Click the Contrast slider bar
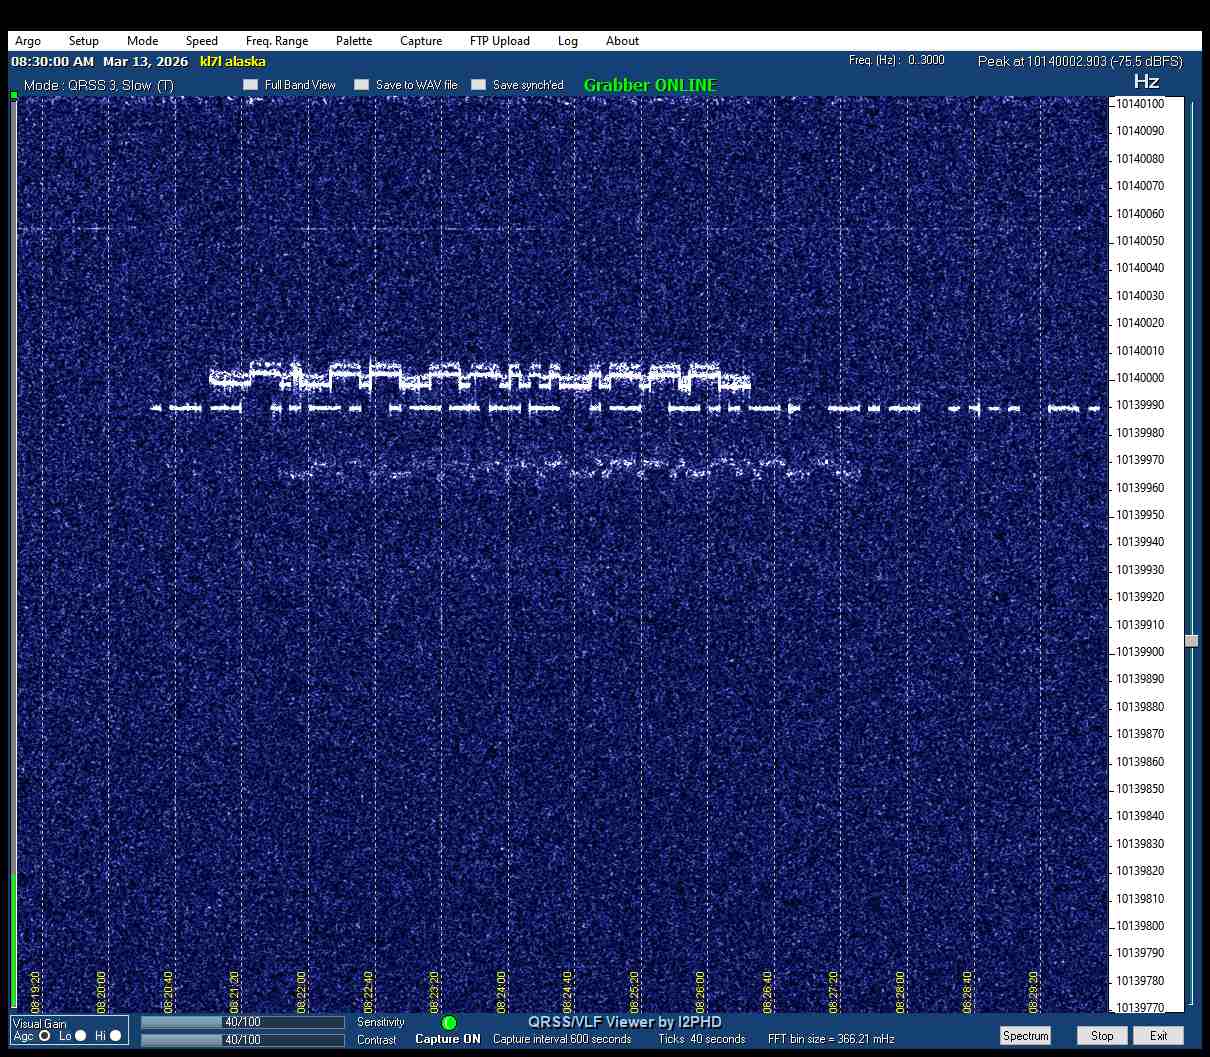The width and height of the screenshot is (1210, 1057). (242, 1040)
